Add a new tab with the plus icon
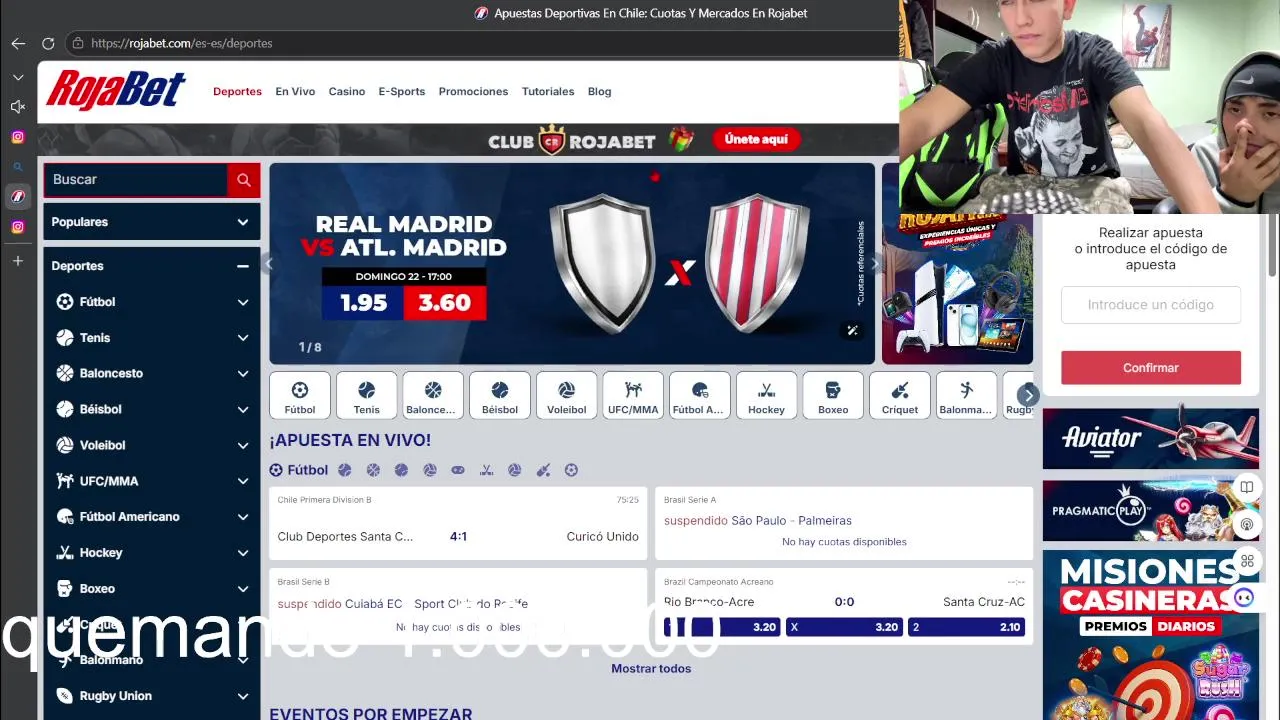The width and height of the screenshot is (1280, 720). 18,261
